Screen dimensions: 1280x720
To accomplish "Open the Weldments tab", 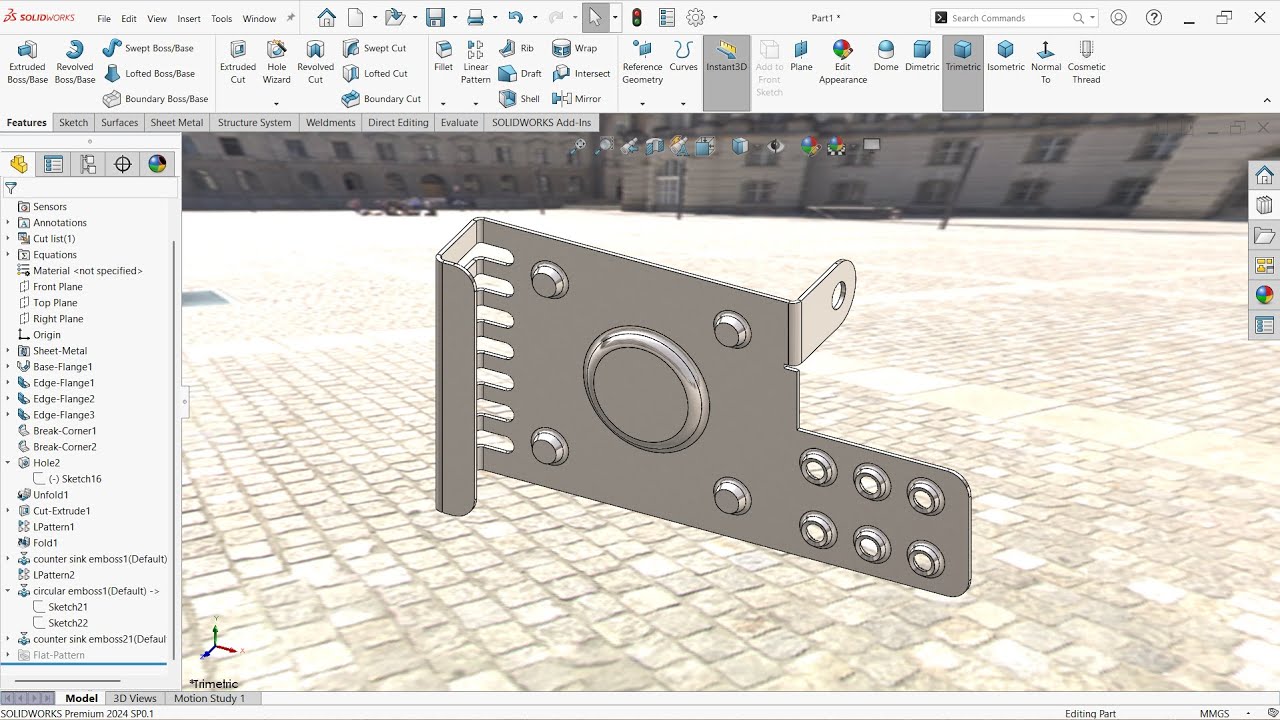I will 330,122.
